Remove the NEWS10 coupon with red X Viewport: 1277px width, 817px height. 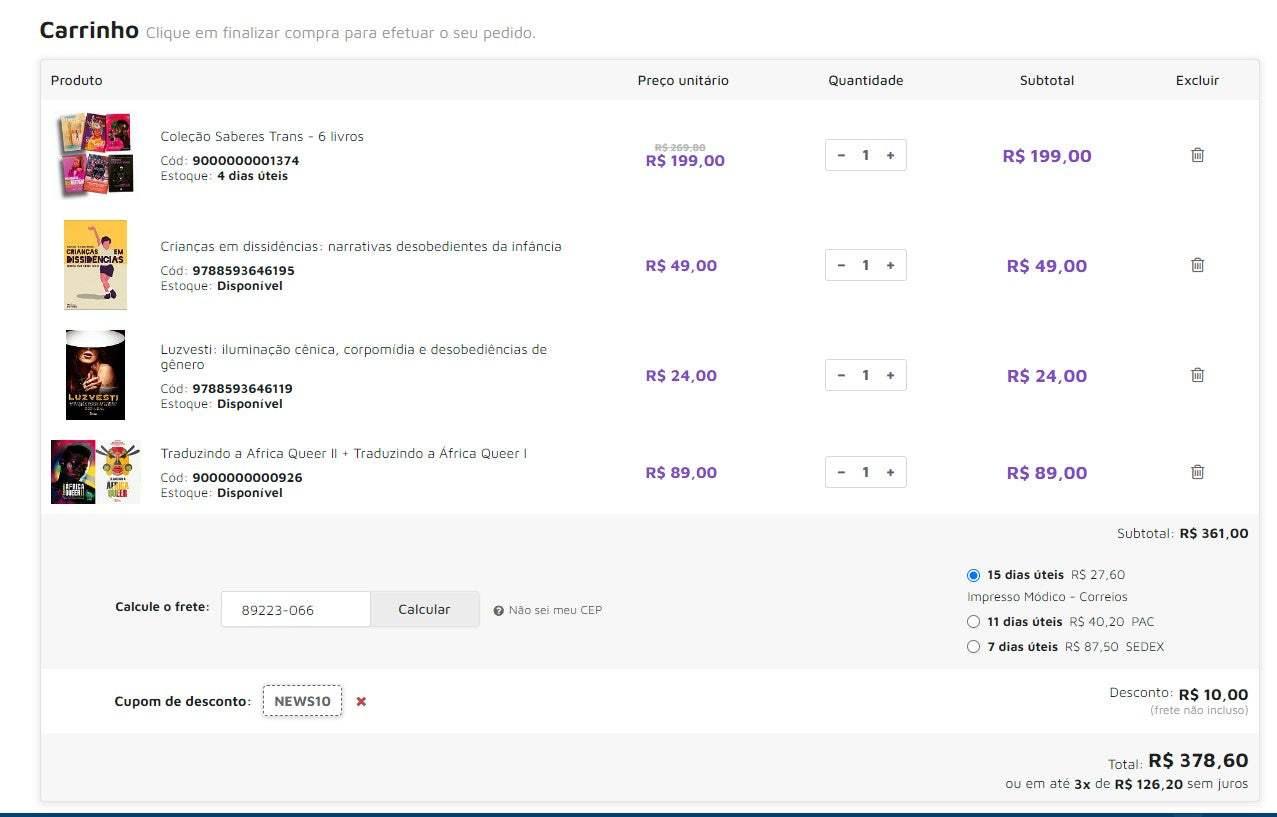(361, 701)
